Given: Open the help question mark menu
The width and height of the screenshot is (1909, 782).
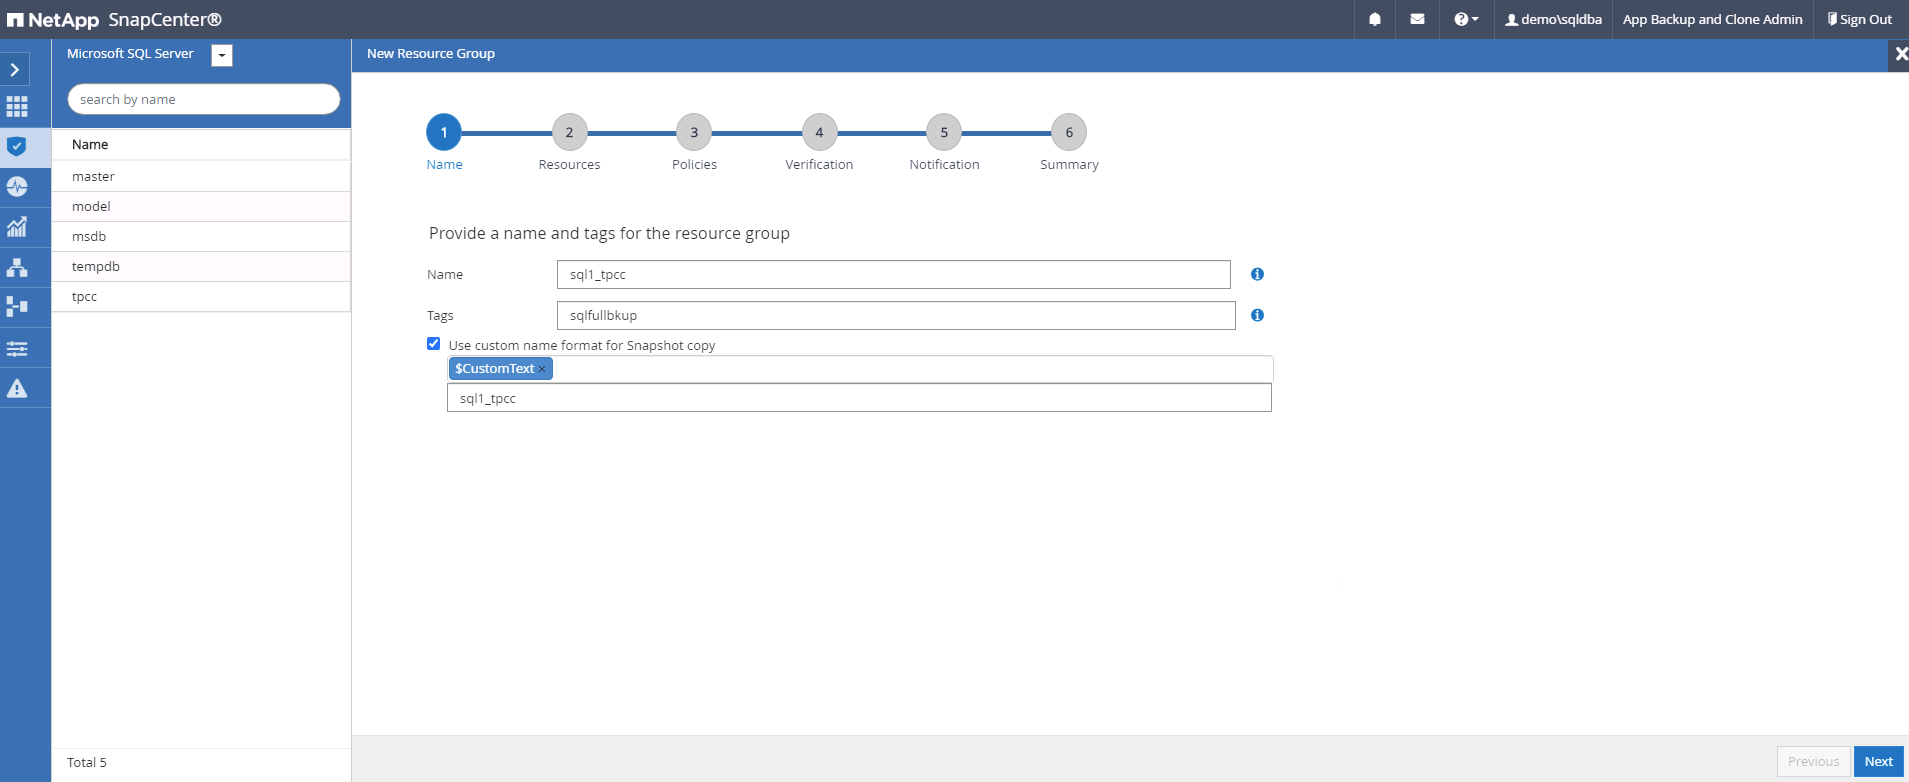Looking at the screenshot, I should [1465, 19].
